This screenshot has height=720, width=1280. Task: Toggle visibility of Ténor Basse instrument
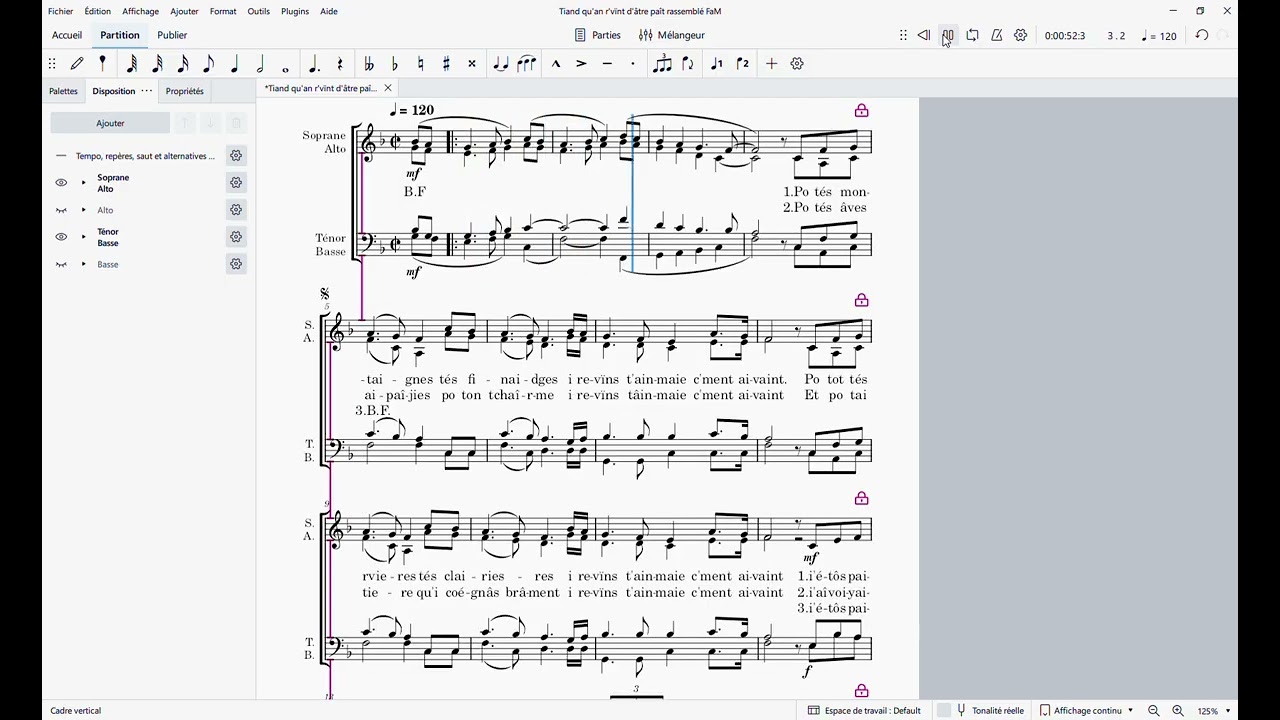(61, 237)
